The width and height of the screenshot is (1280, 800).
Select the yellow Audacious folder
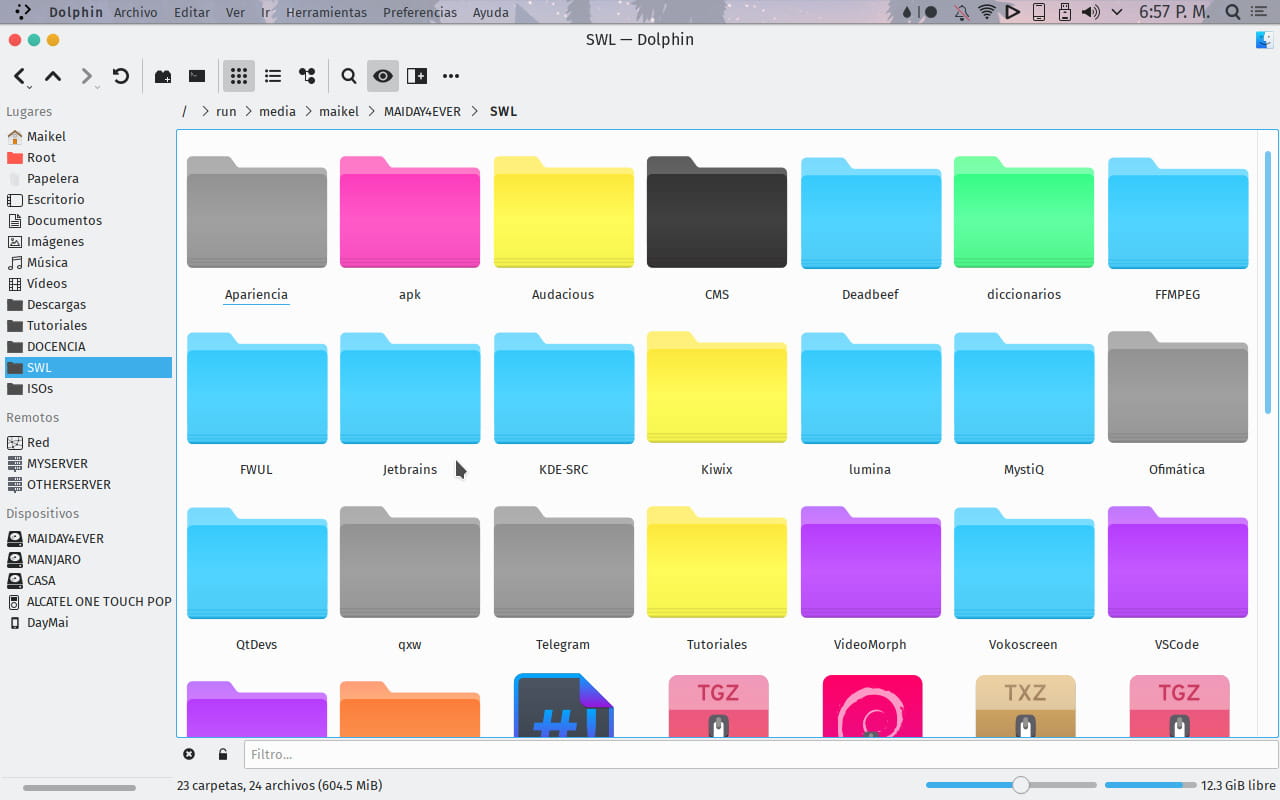pos(563,212)
